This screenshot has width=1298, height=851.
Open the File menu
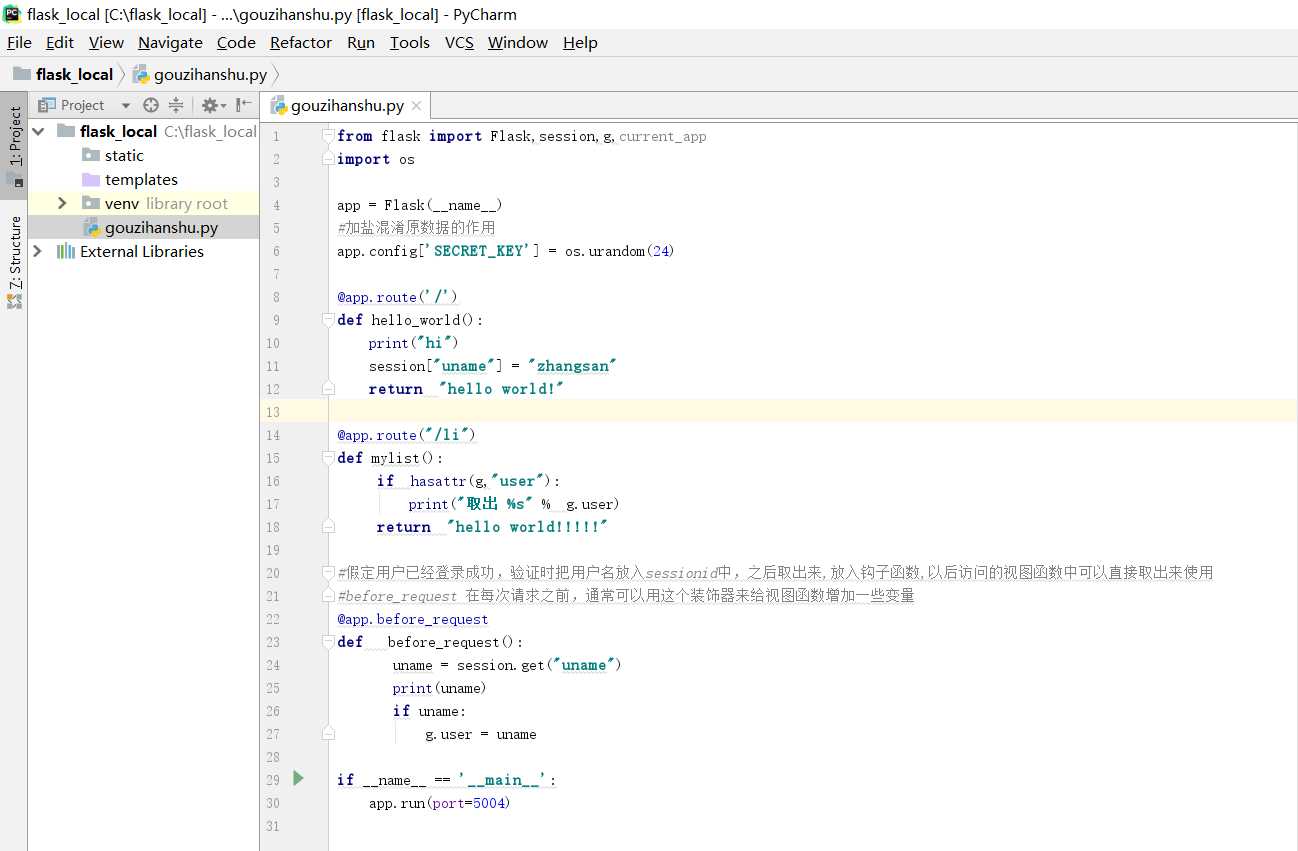19,42
